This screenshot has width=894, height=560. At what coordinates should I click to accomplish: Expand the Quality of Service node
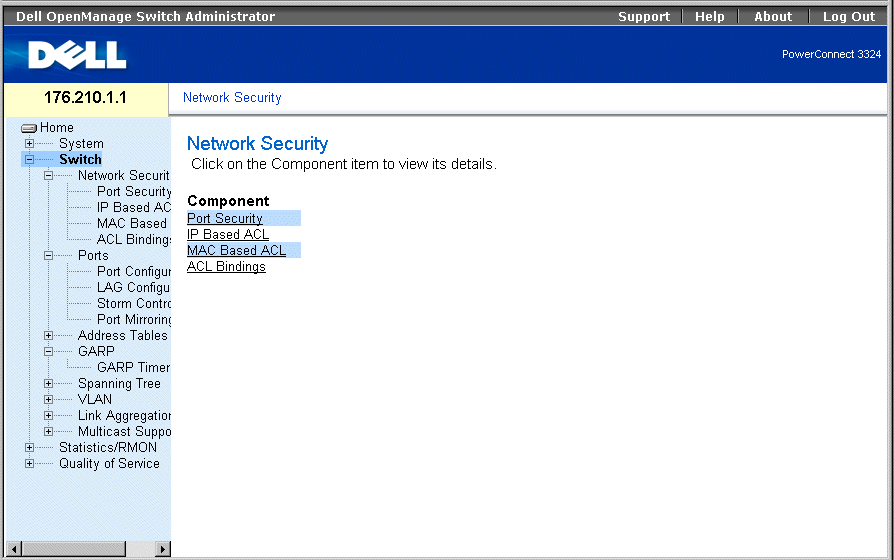(29, 463)
